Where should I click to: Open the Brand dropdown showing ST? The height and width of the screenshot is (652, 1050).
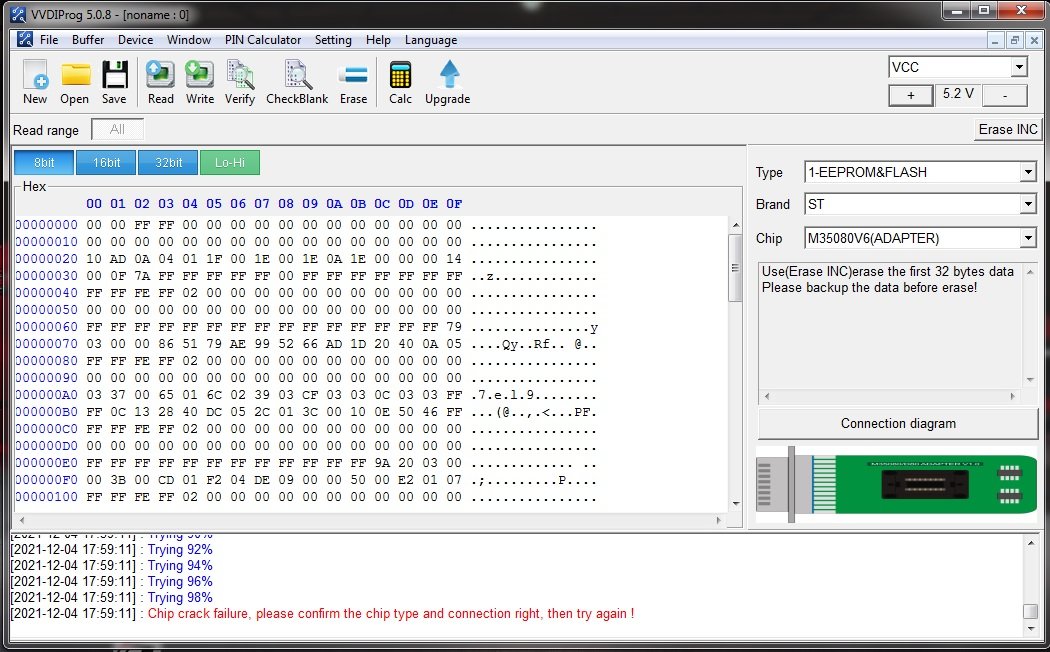click(x=1028, y=204)
